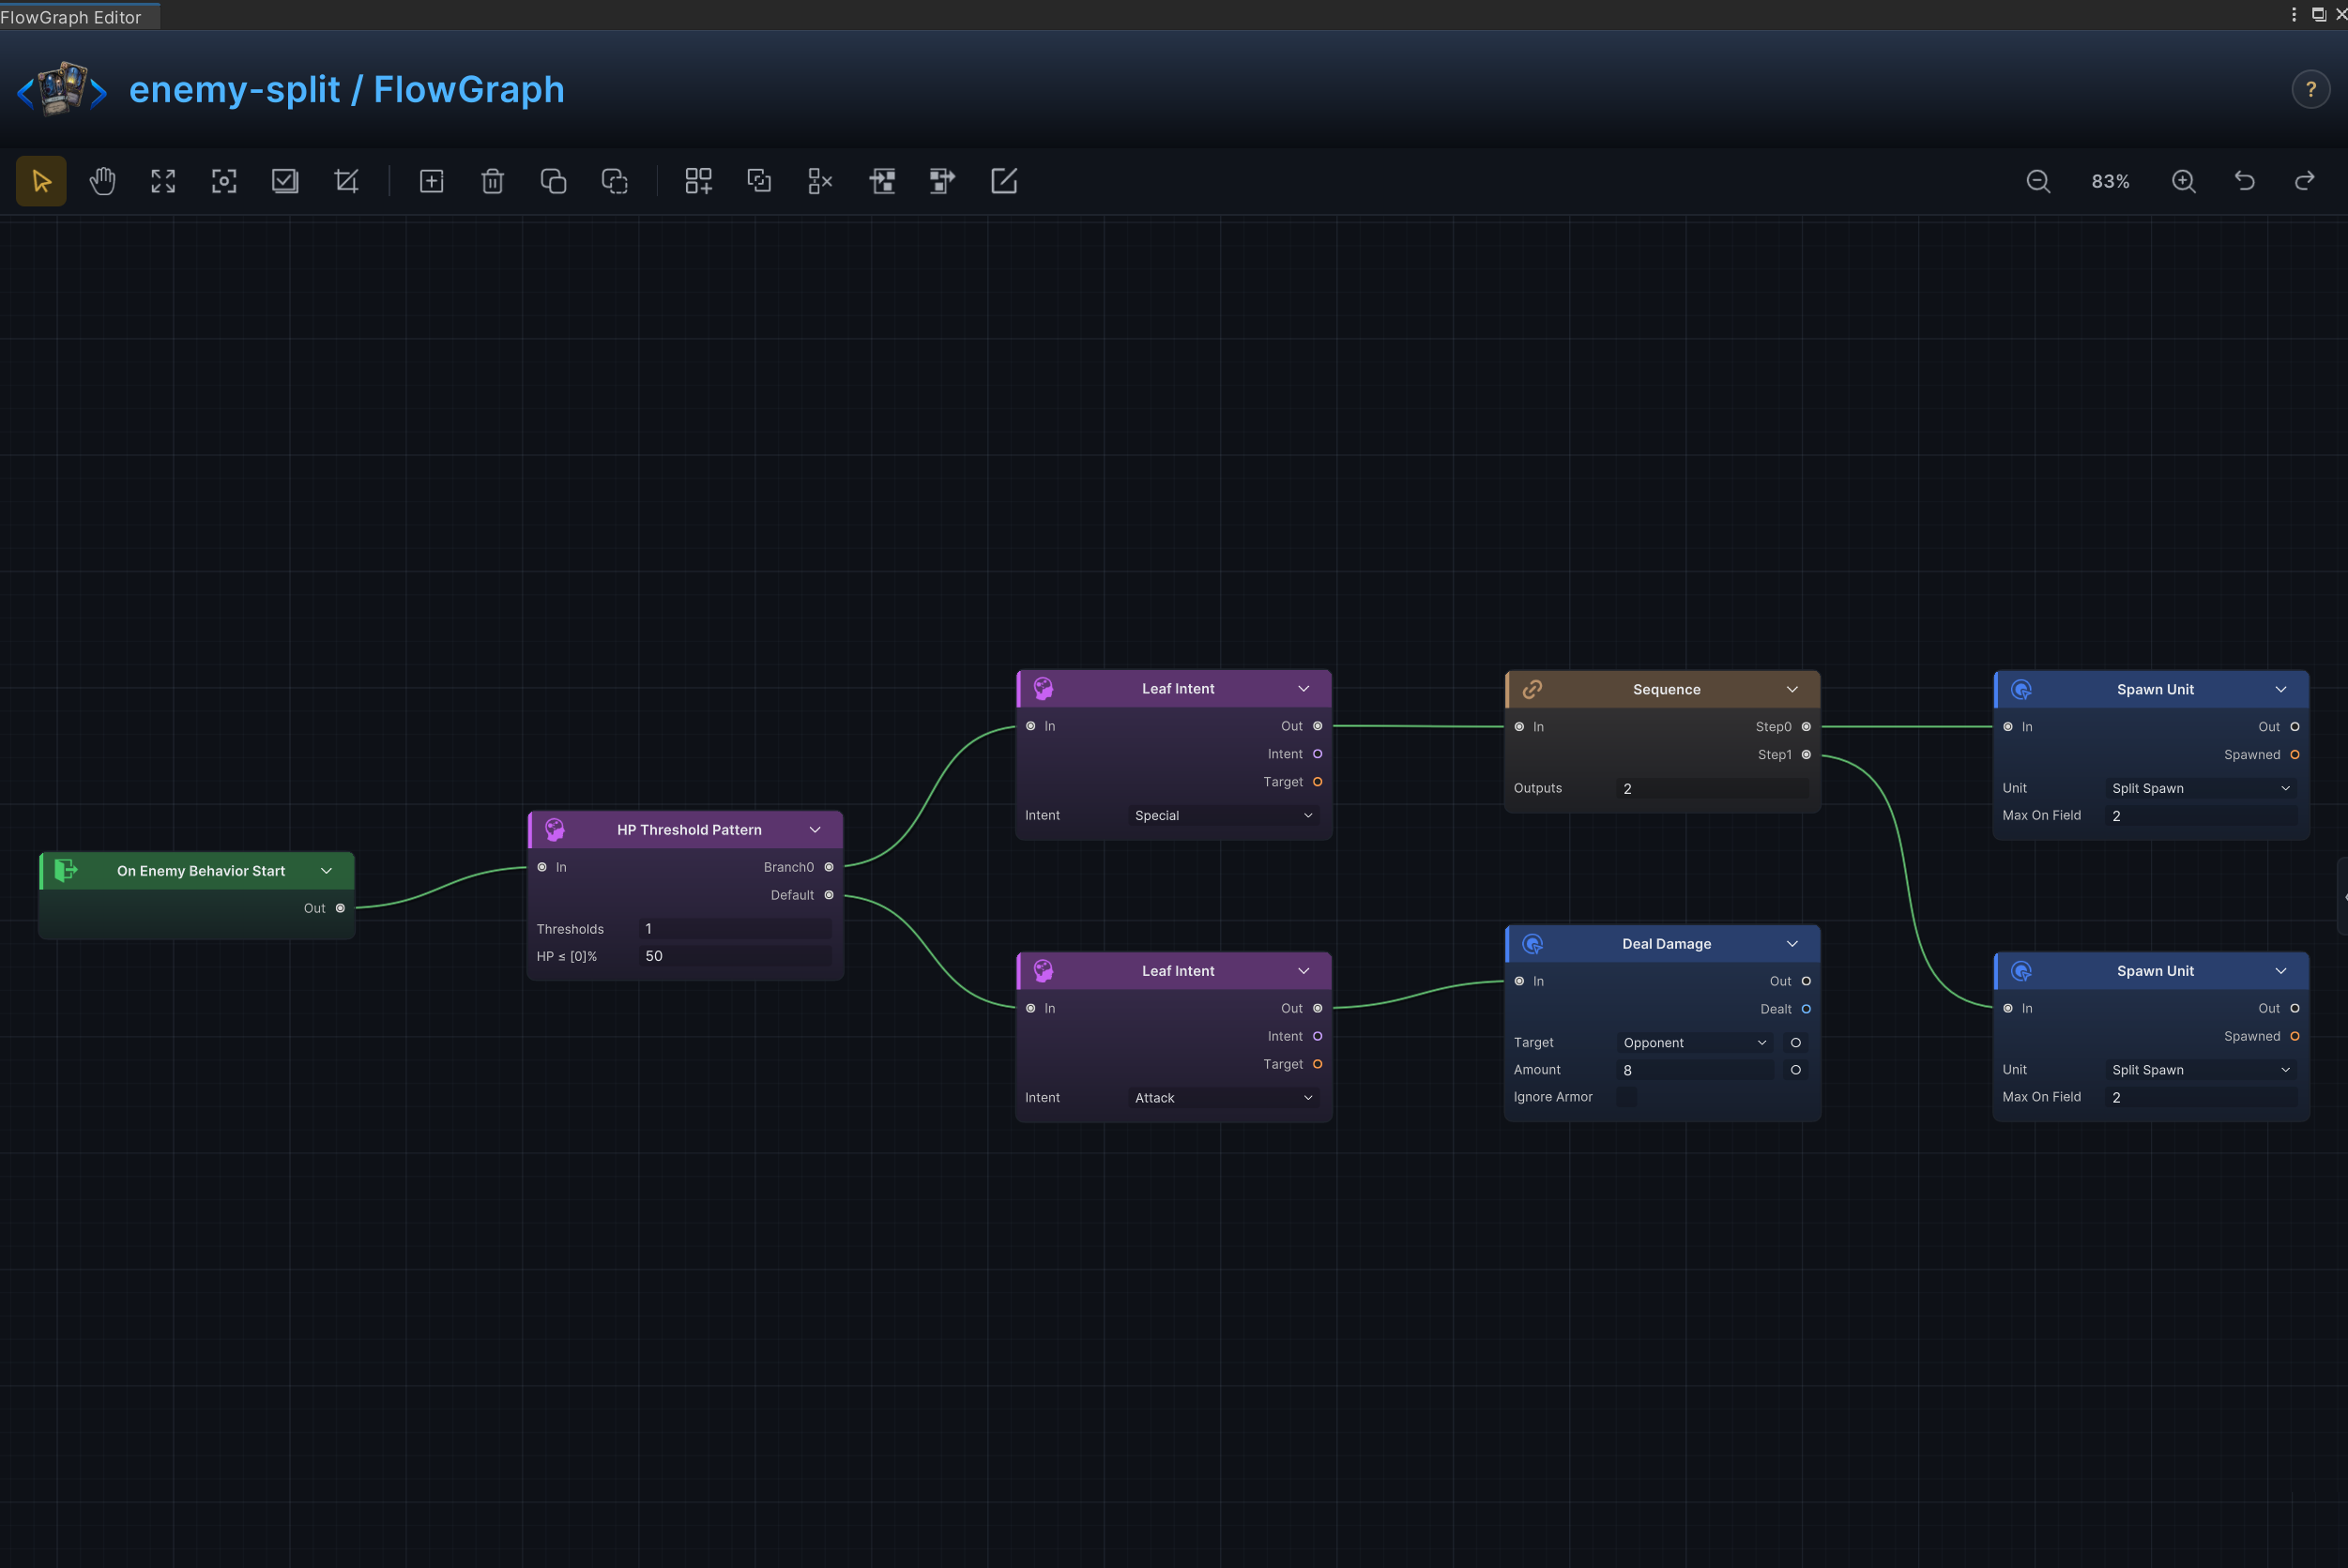The height and width of the screenshot is (1568, 2348).
Task: Open the Intent dropdown showing Special
Action: pos(1223,816)
